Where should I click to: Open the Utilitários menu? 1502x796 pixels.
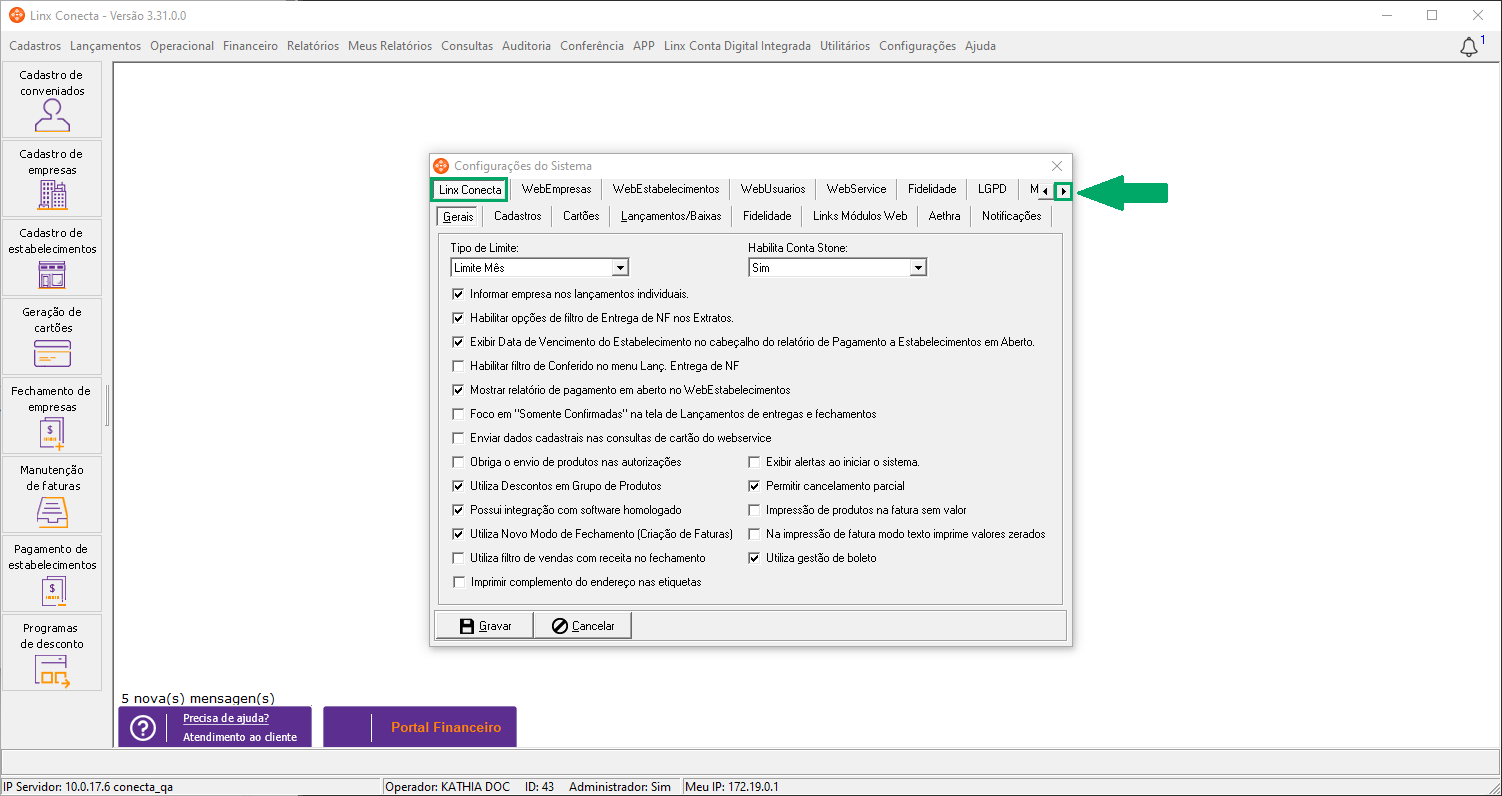(x=845, y=46)
